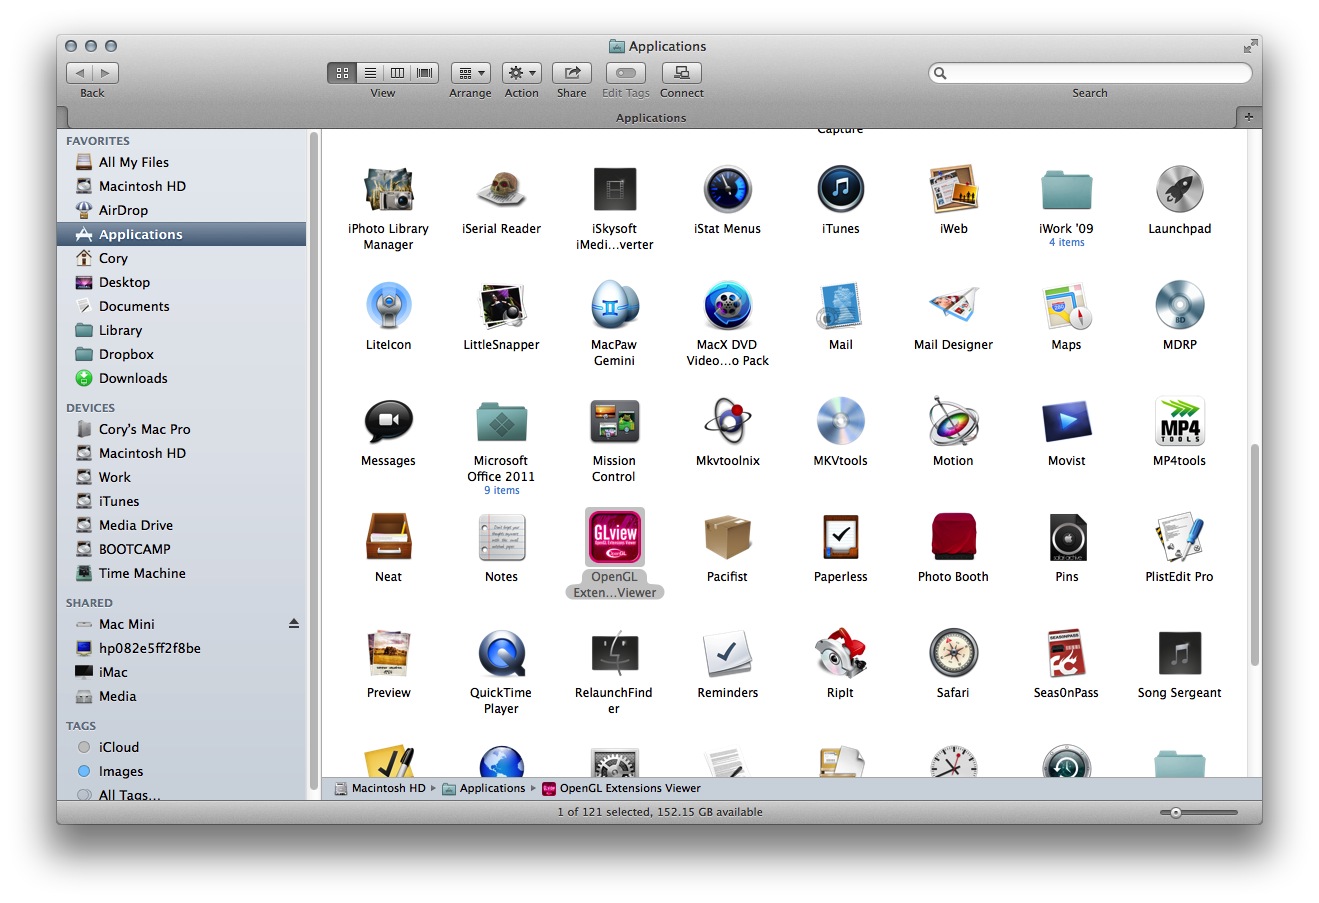Click the Launchpad rocket icon

1179,189
